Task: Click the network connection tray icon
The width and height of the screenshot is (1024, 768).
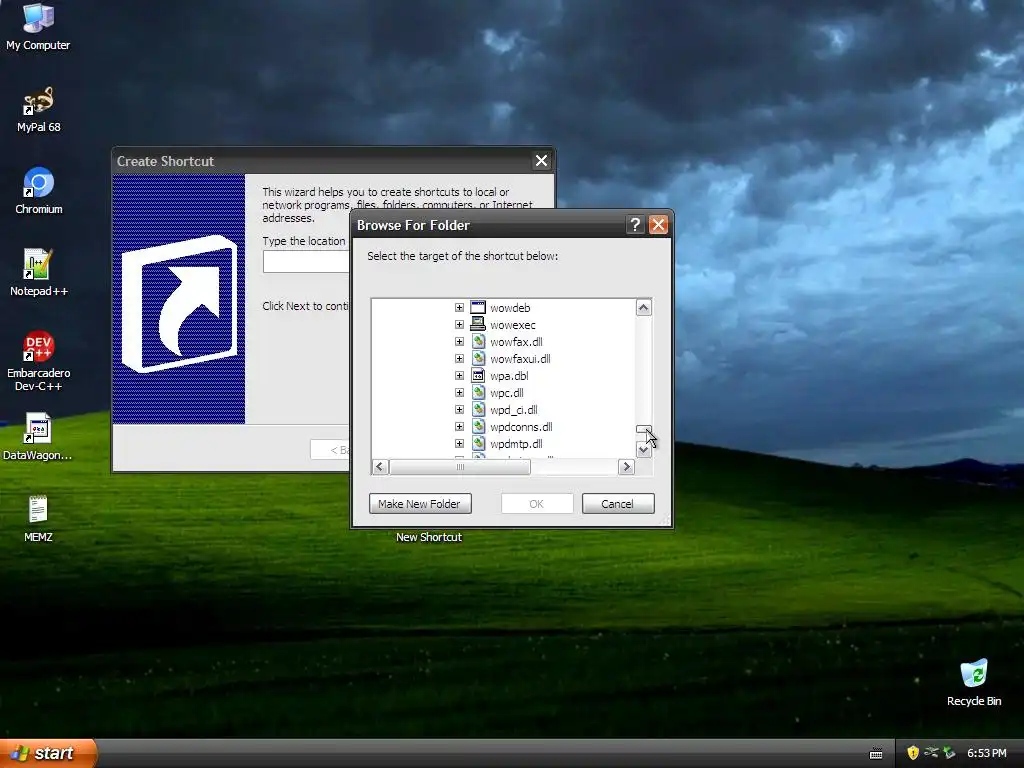Action: point(931,753)
